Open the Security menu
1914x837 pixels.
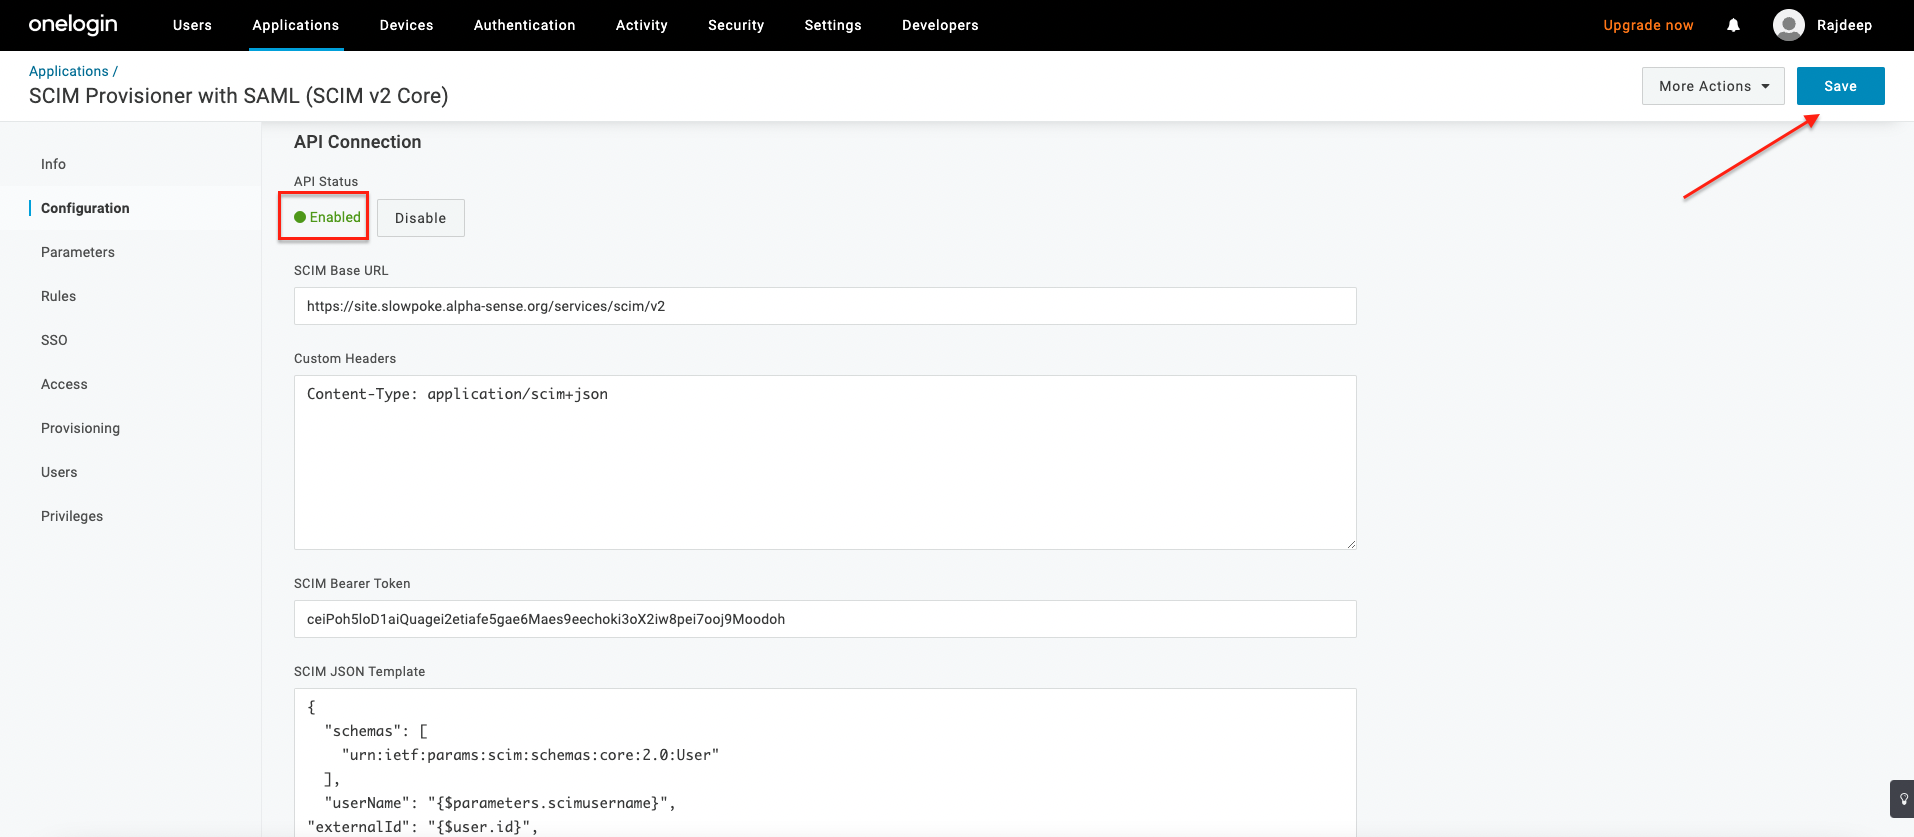click(735, 25)
